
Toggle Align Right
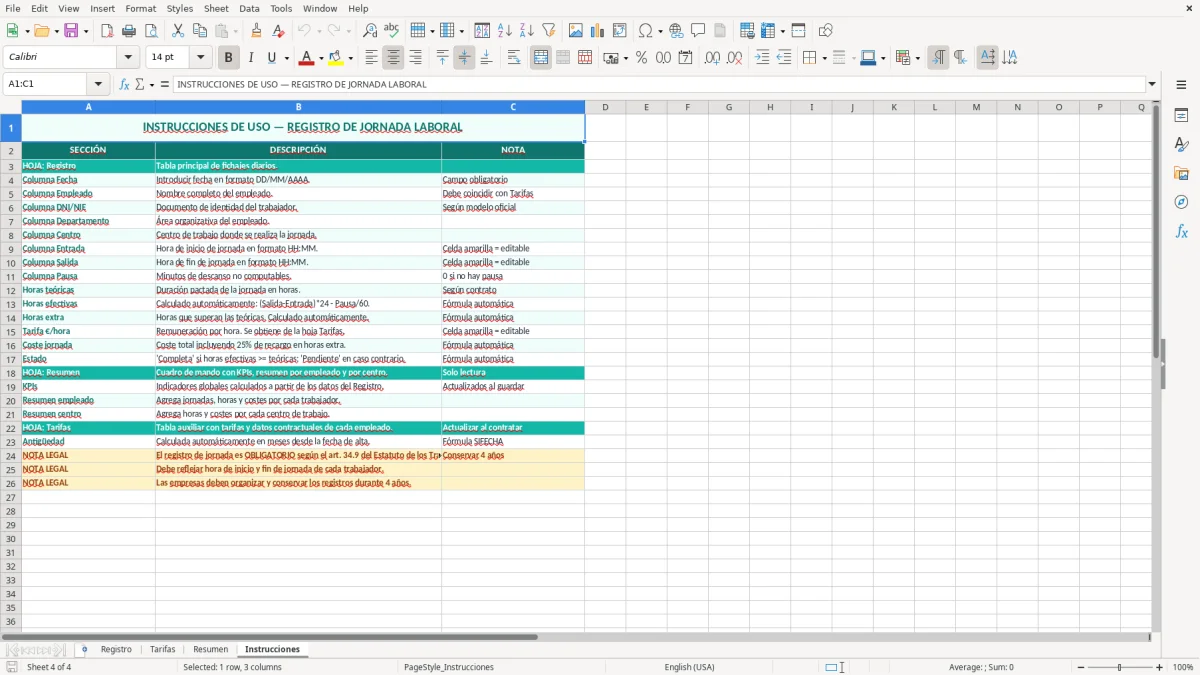(x=415, y=58)
